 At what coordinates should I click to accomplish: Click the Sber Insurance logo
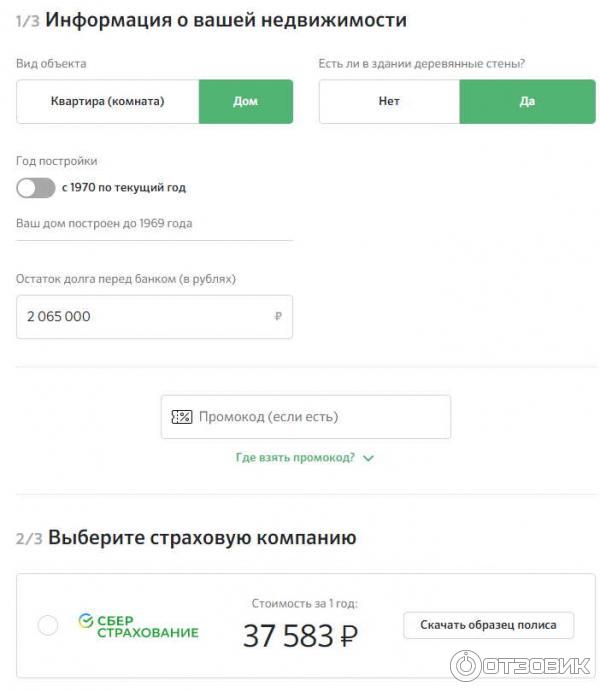pos(138,626)
